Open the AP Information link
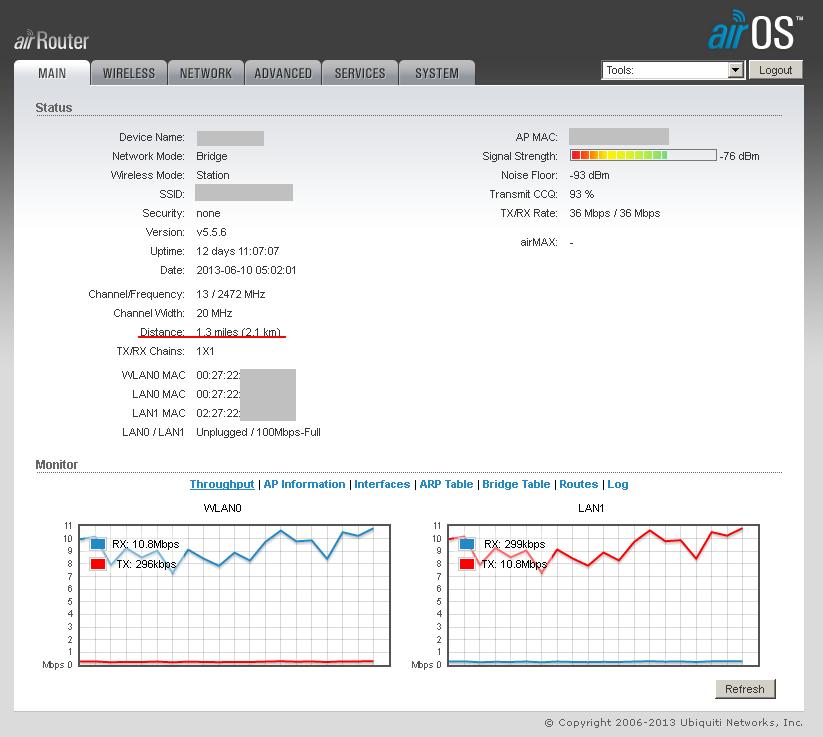Viewport: 823px width, 737px height. pos(304,484)
